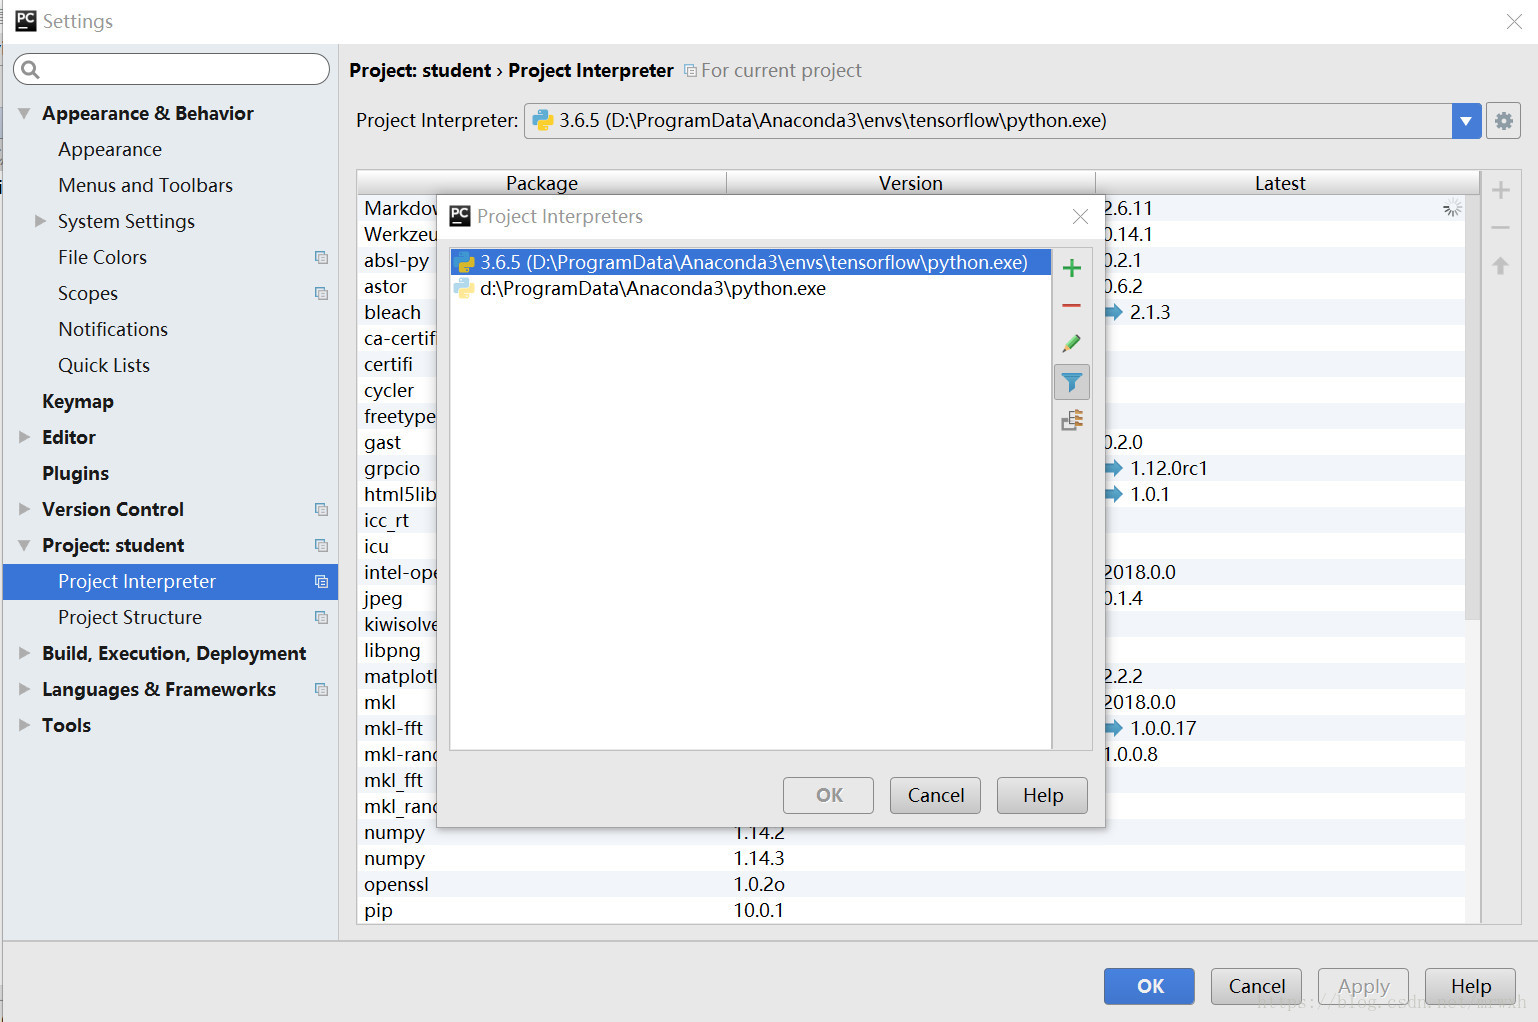1538x1022 pixels.
Task: Open Notifications settings
Action: pyautogui.click(x=113, y=329)
